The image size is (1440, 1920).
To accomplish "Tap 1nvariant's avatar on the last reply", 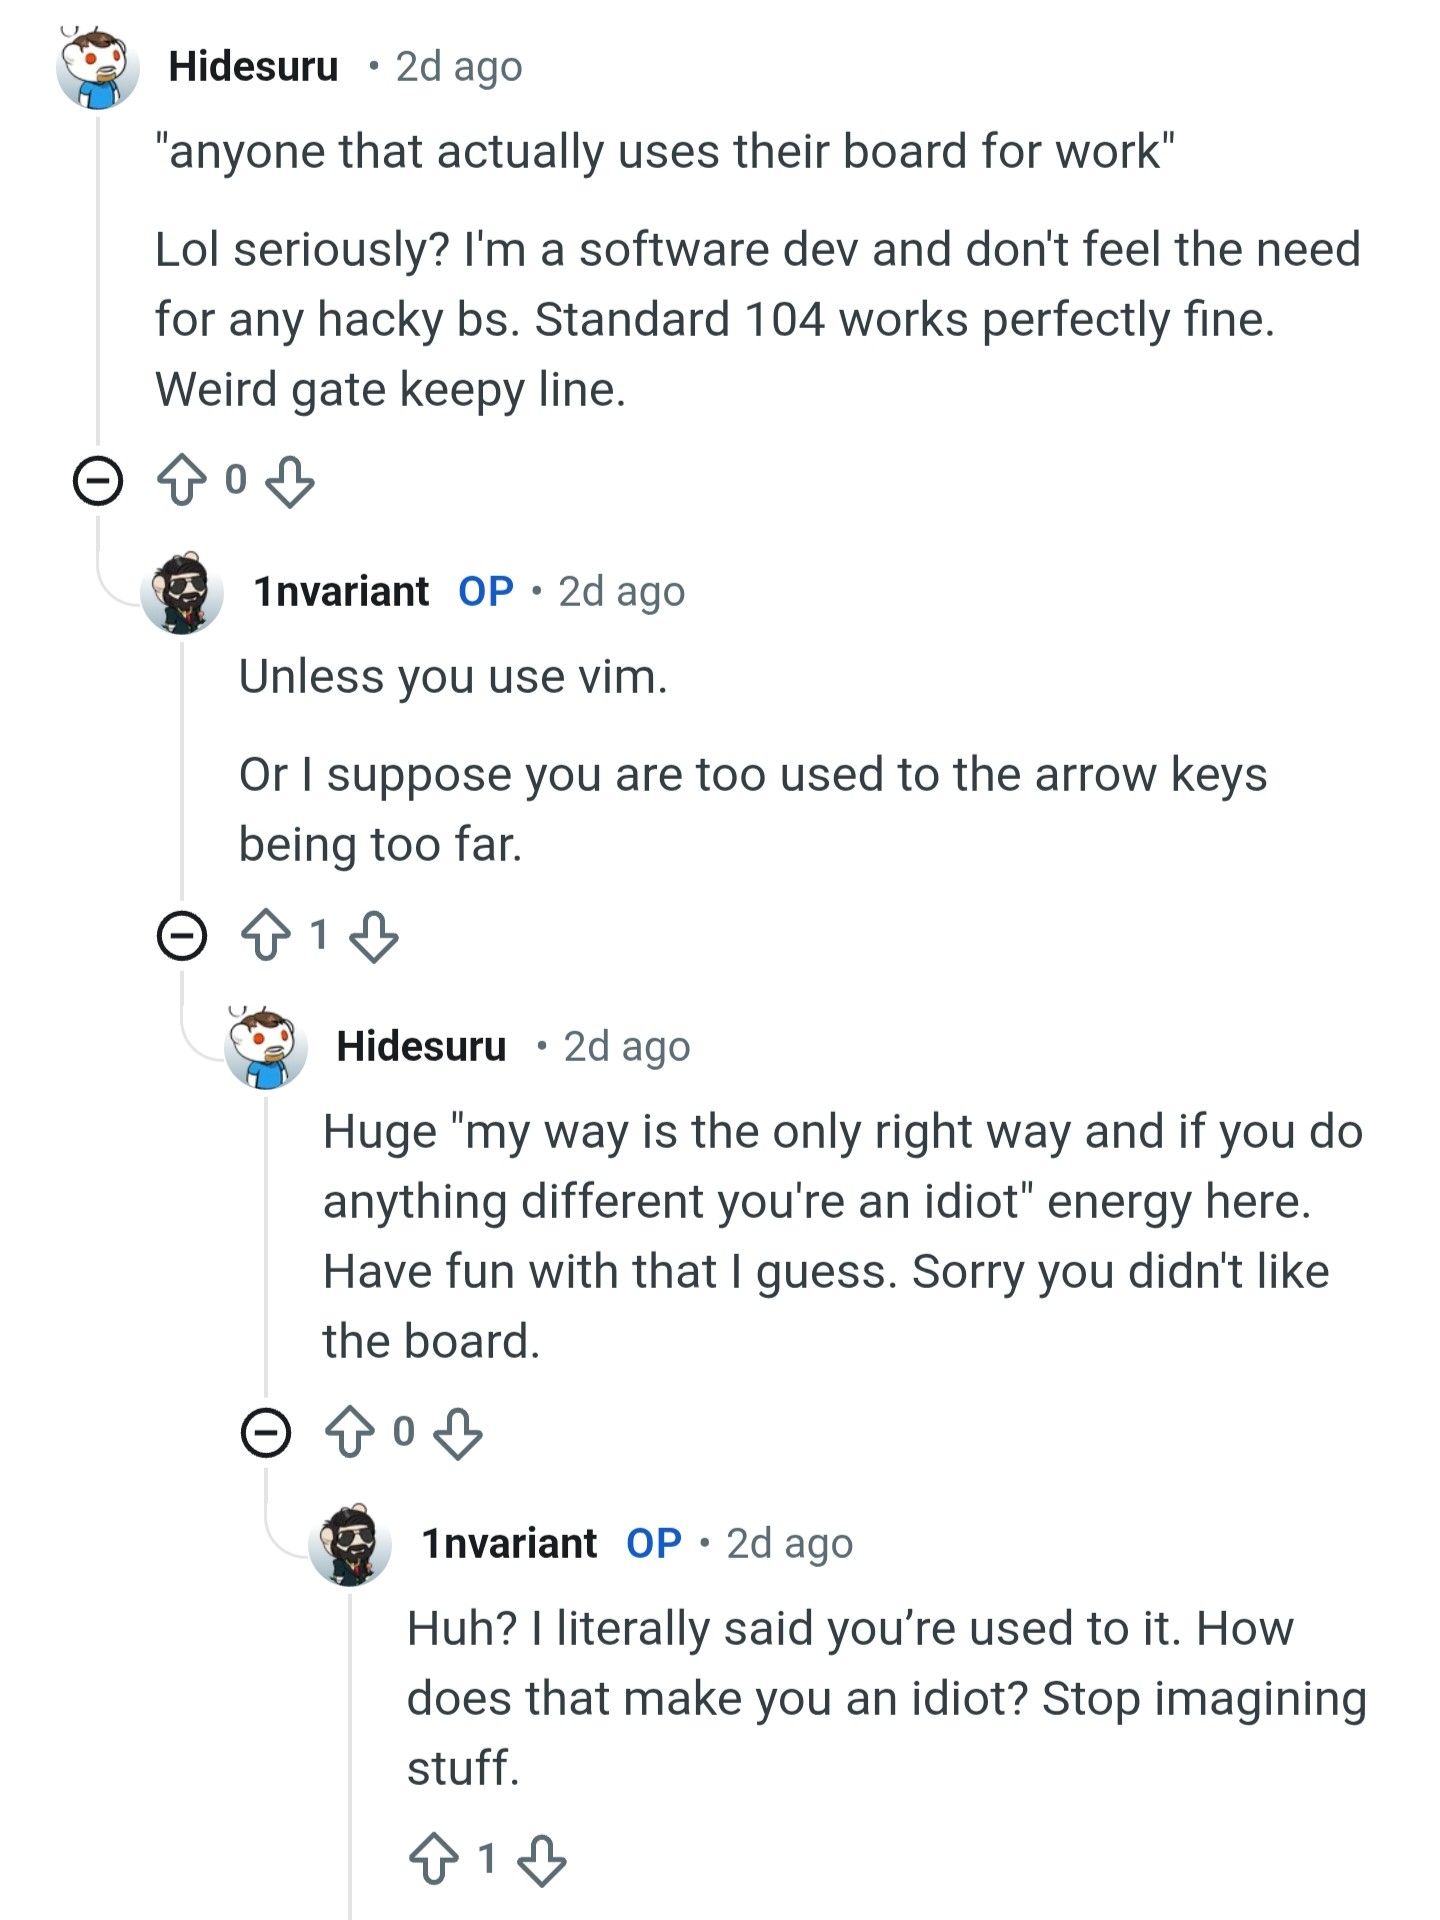I will (350, 1543).
